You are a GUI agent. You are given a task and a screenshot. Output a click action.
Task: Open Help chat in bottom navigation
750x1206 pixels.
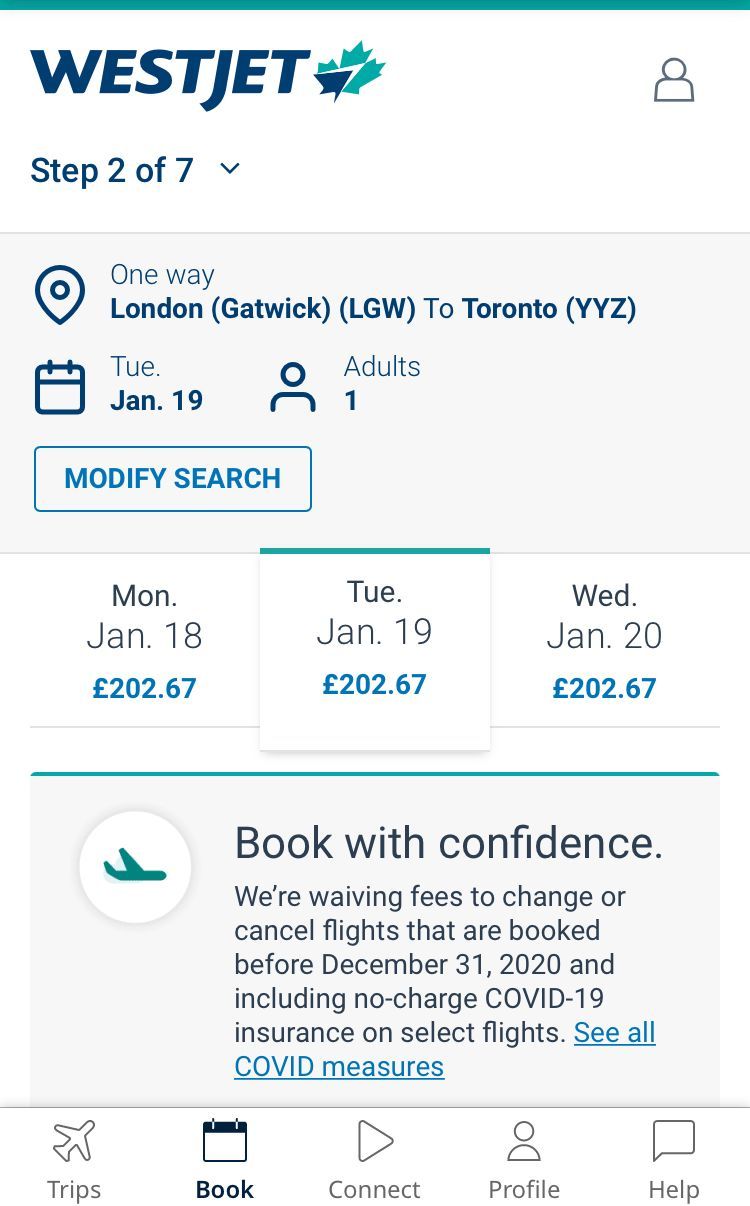(x=673, y=1160)
